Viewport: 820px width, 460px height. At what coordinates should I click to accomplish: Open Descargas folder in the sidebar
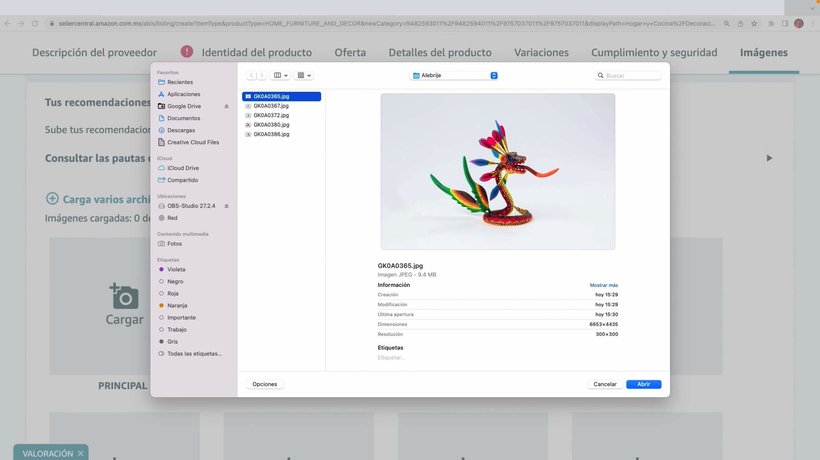coord(181,130)
